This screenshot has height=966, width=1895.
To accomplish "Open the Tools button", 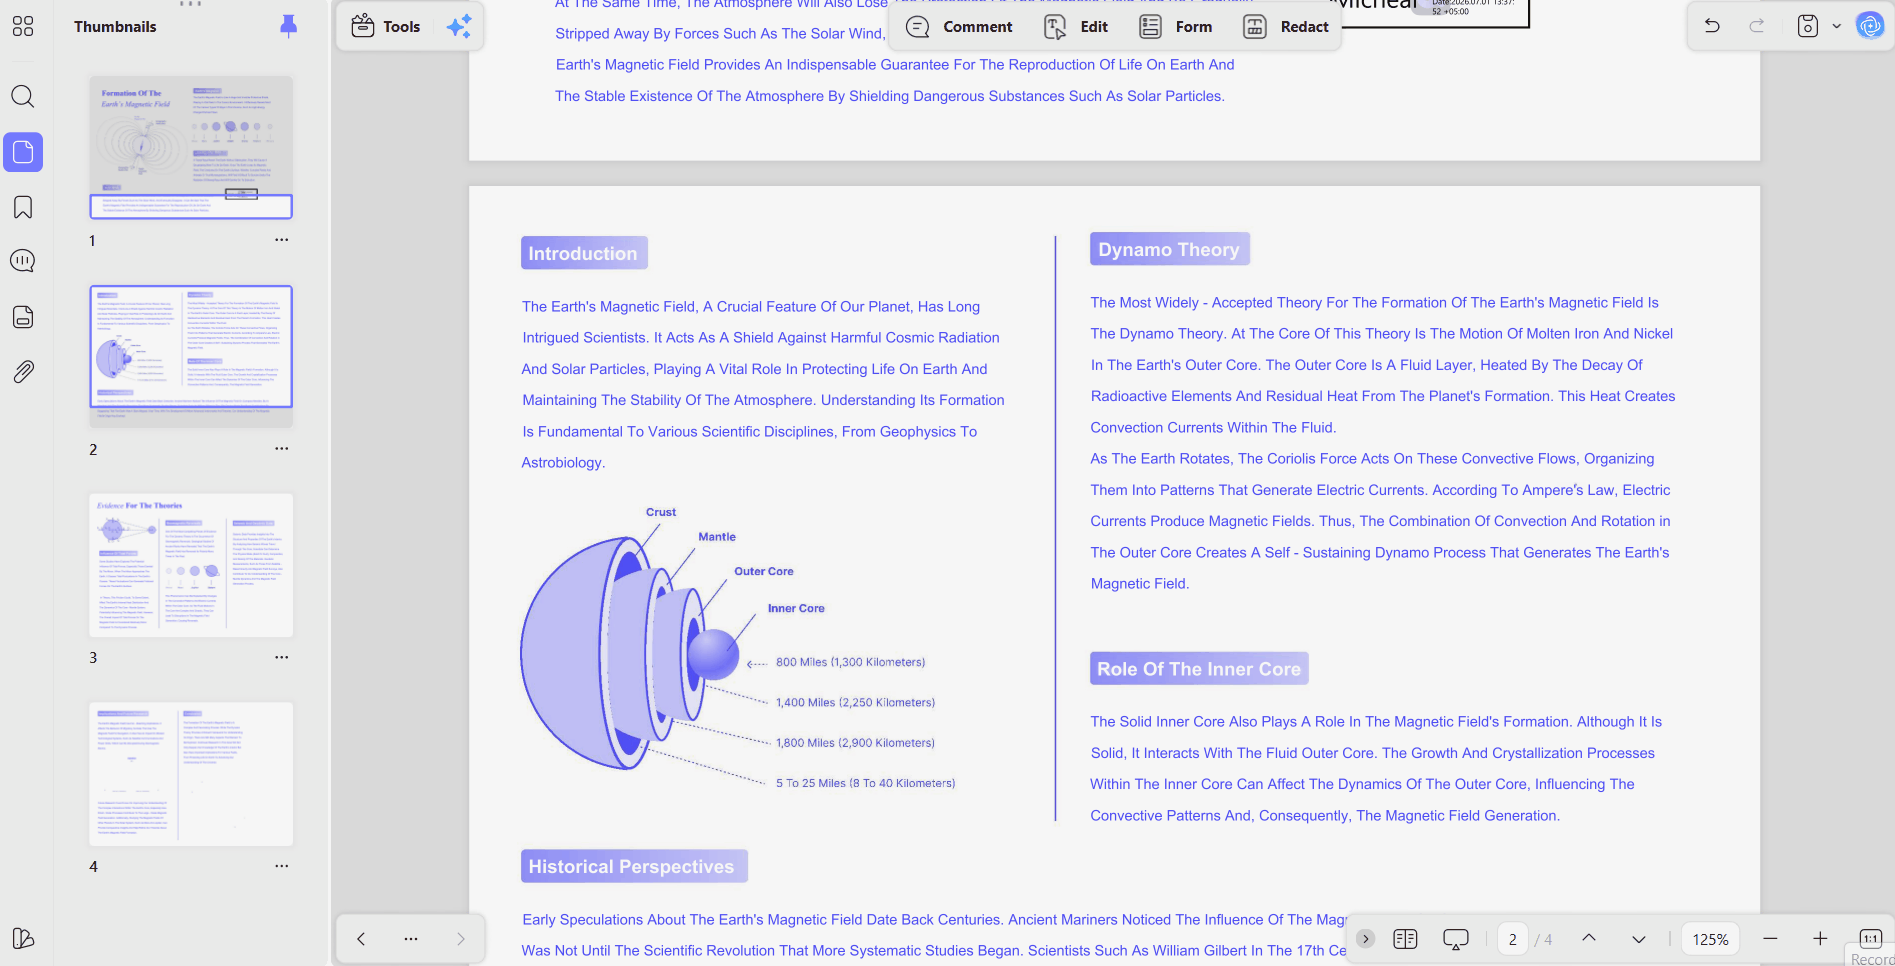I will coord(386,27).
